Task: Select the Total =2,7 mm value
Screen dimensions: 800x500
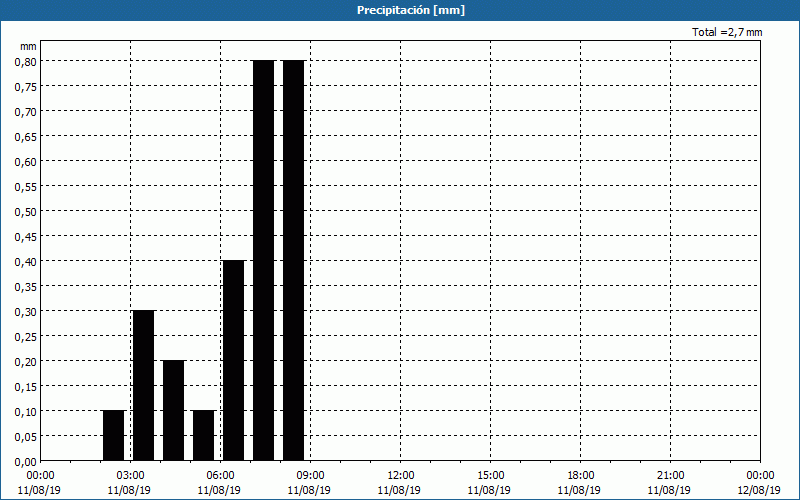Action: click(x=727, y=32)
